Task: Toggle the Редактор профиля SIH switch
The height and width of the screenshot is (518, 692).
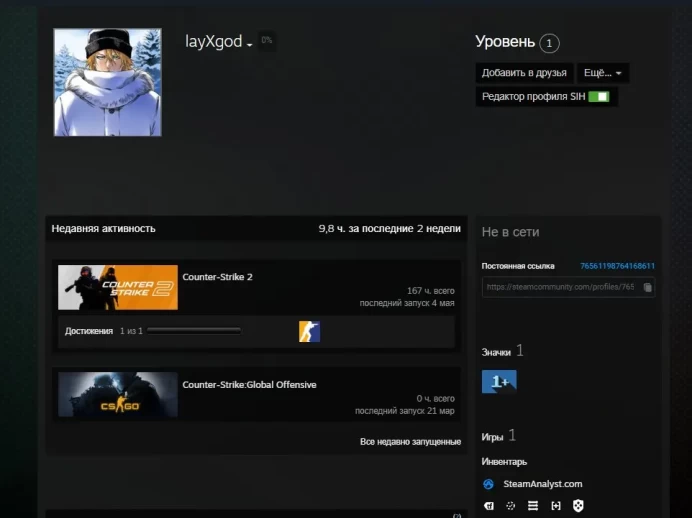Action: pos(599,97)
